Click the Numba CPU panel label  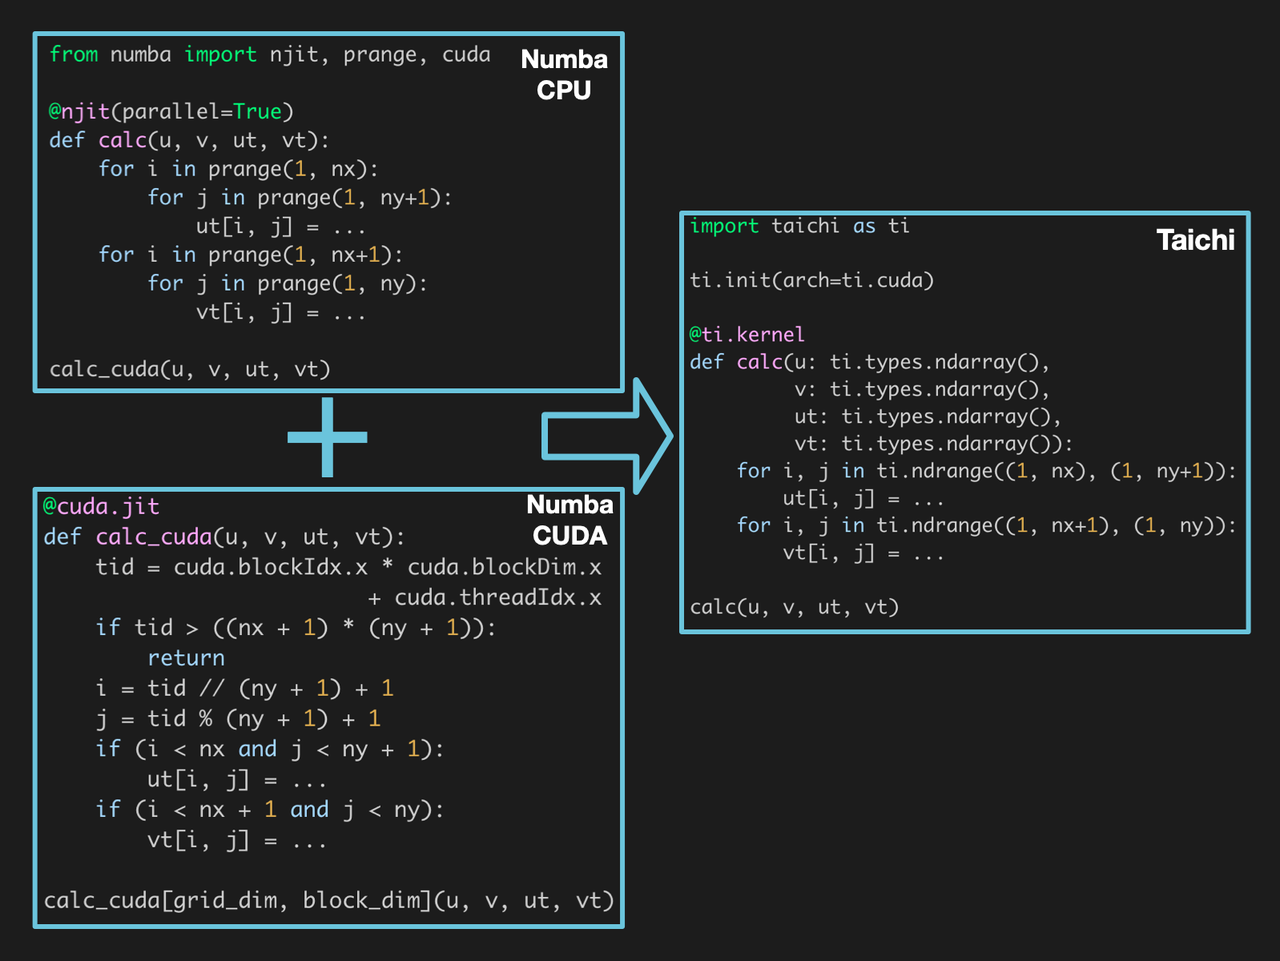564,74
